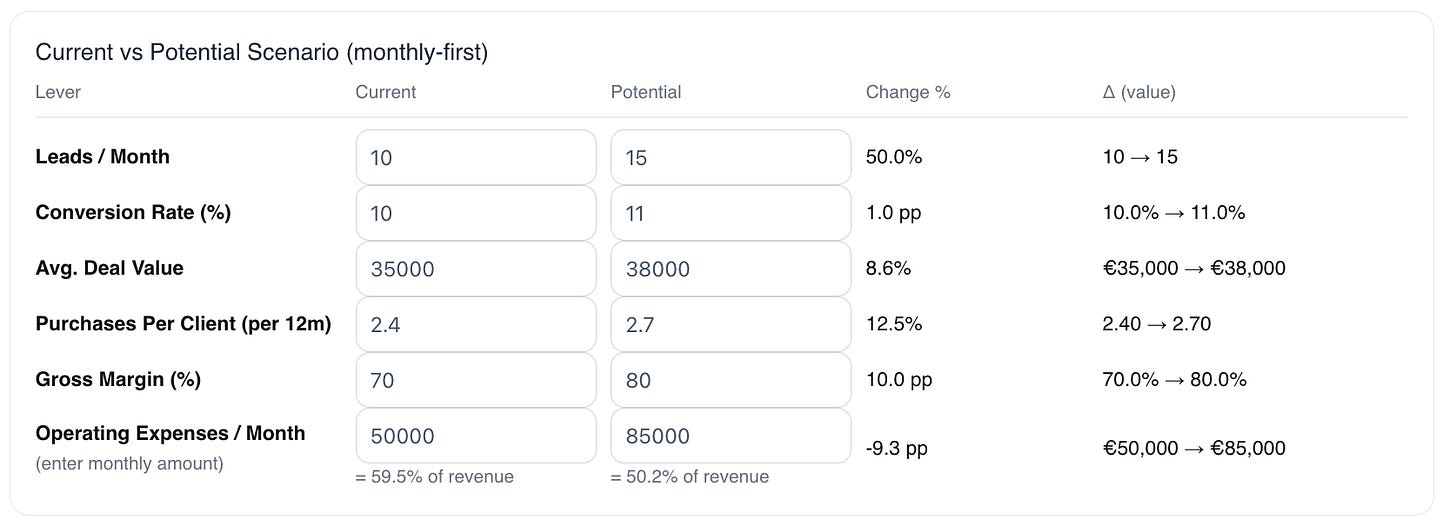The height and width of the screenshot is (532, 1456).
Task: Click the "Lever" column header
Action: [58, 92]
